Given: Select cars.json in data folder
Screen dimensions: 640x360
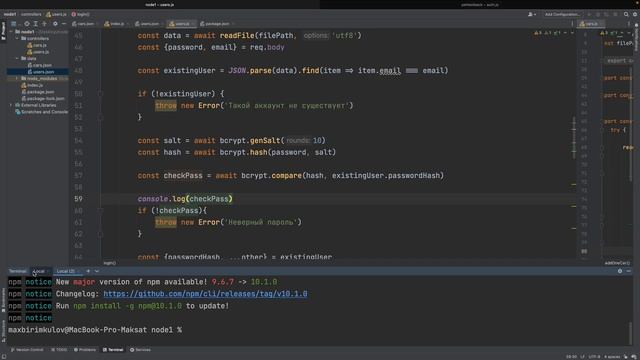Looking at the screenshot, I should [x=40, y=65].
